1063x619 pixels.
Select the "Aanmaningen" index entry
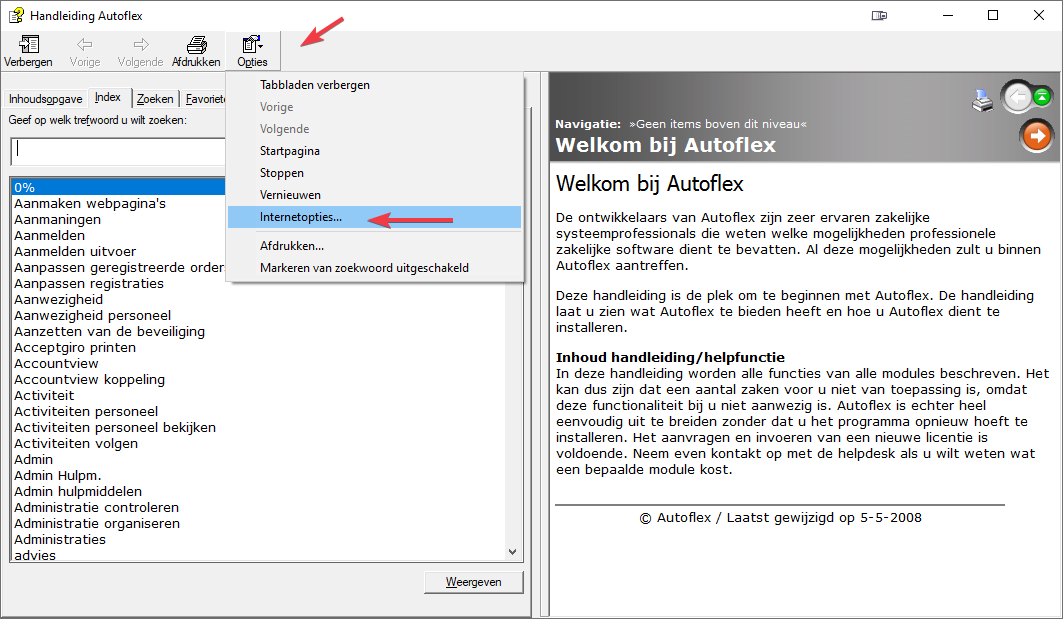tap(58, 220)
